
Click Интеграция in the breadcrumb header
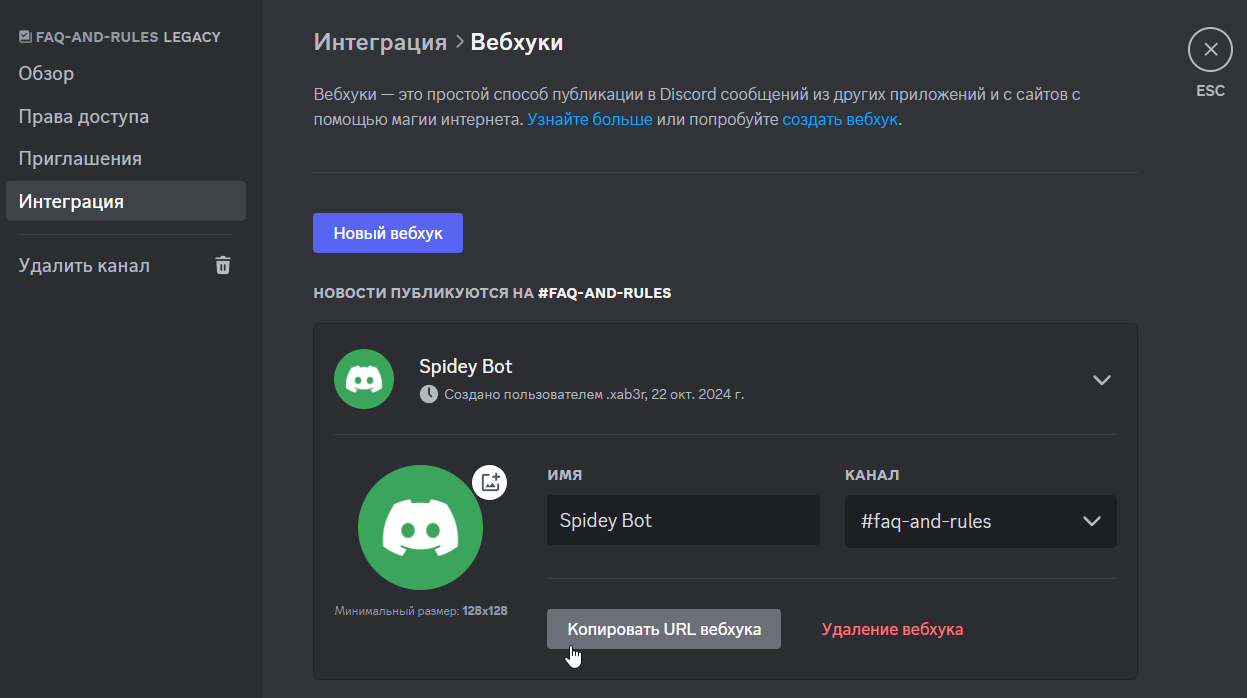click(380, 42)
